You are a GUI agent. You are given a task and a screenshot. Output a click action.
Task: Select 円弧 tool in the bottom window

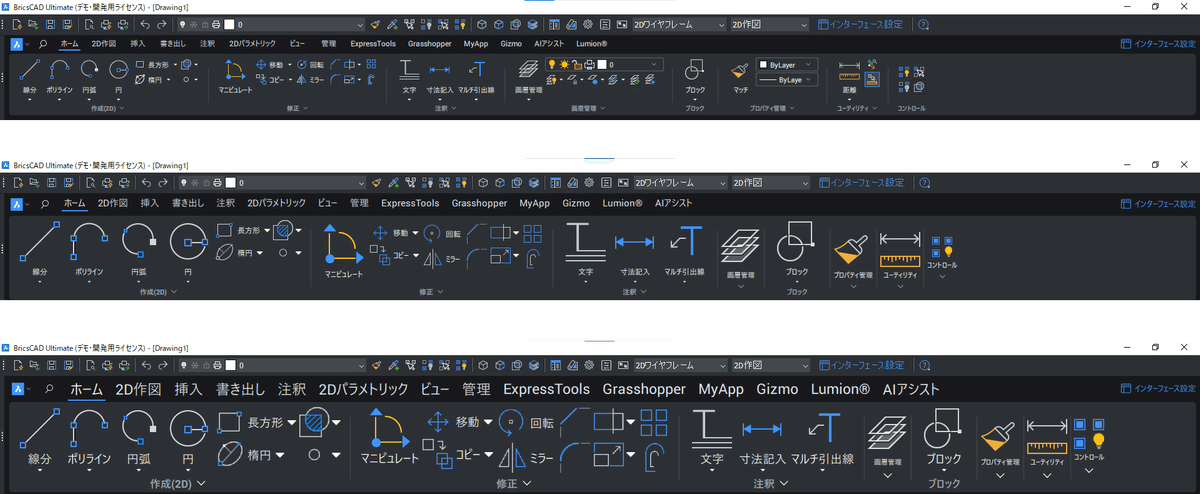(x=139, y=438)
